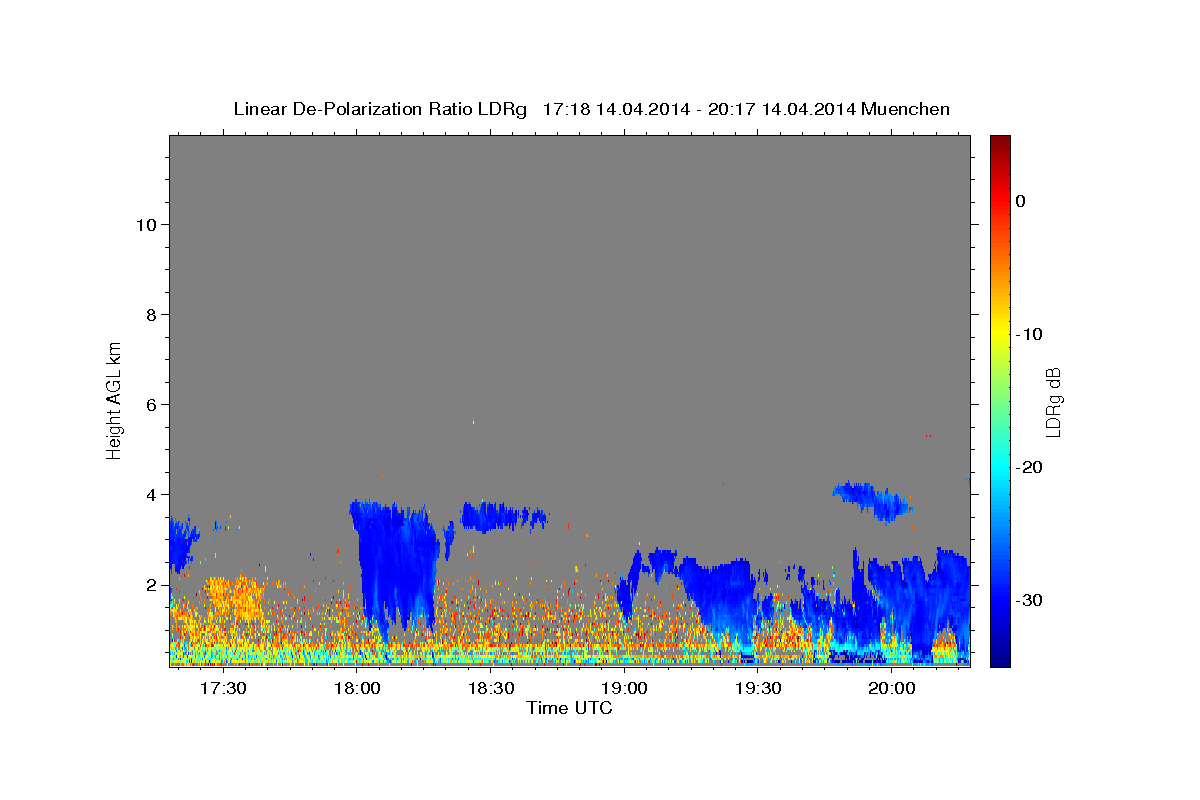This screenshot has height=800, width=1200.
Task: Click the plot title 'Linear De-Polarization Ratio LDRg'
Action: point(380,109)
